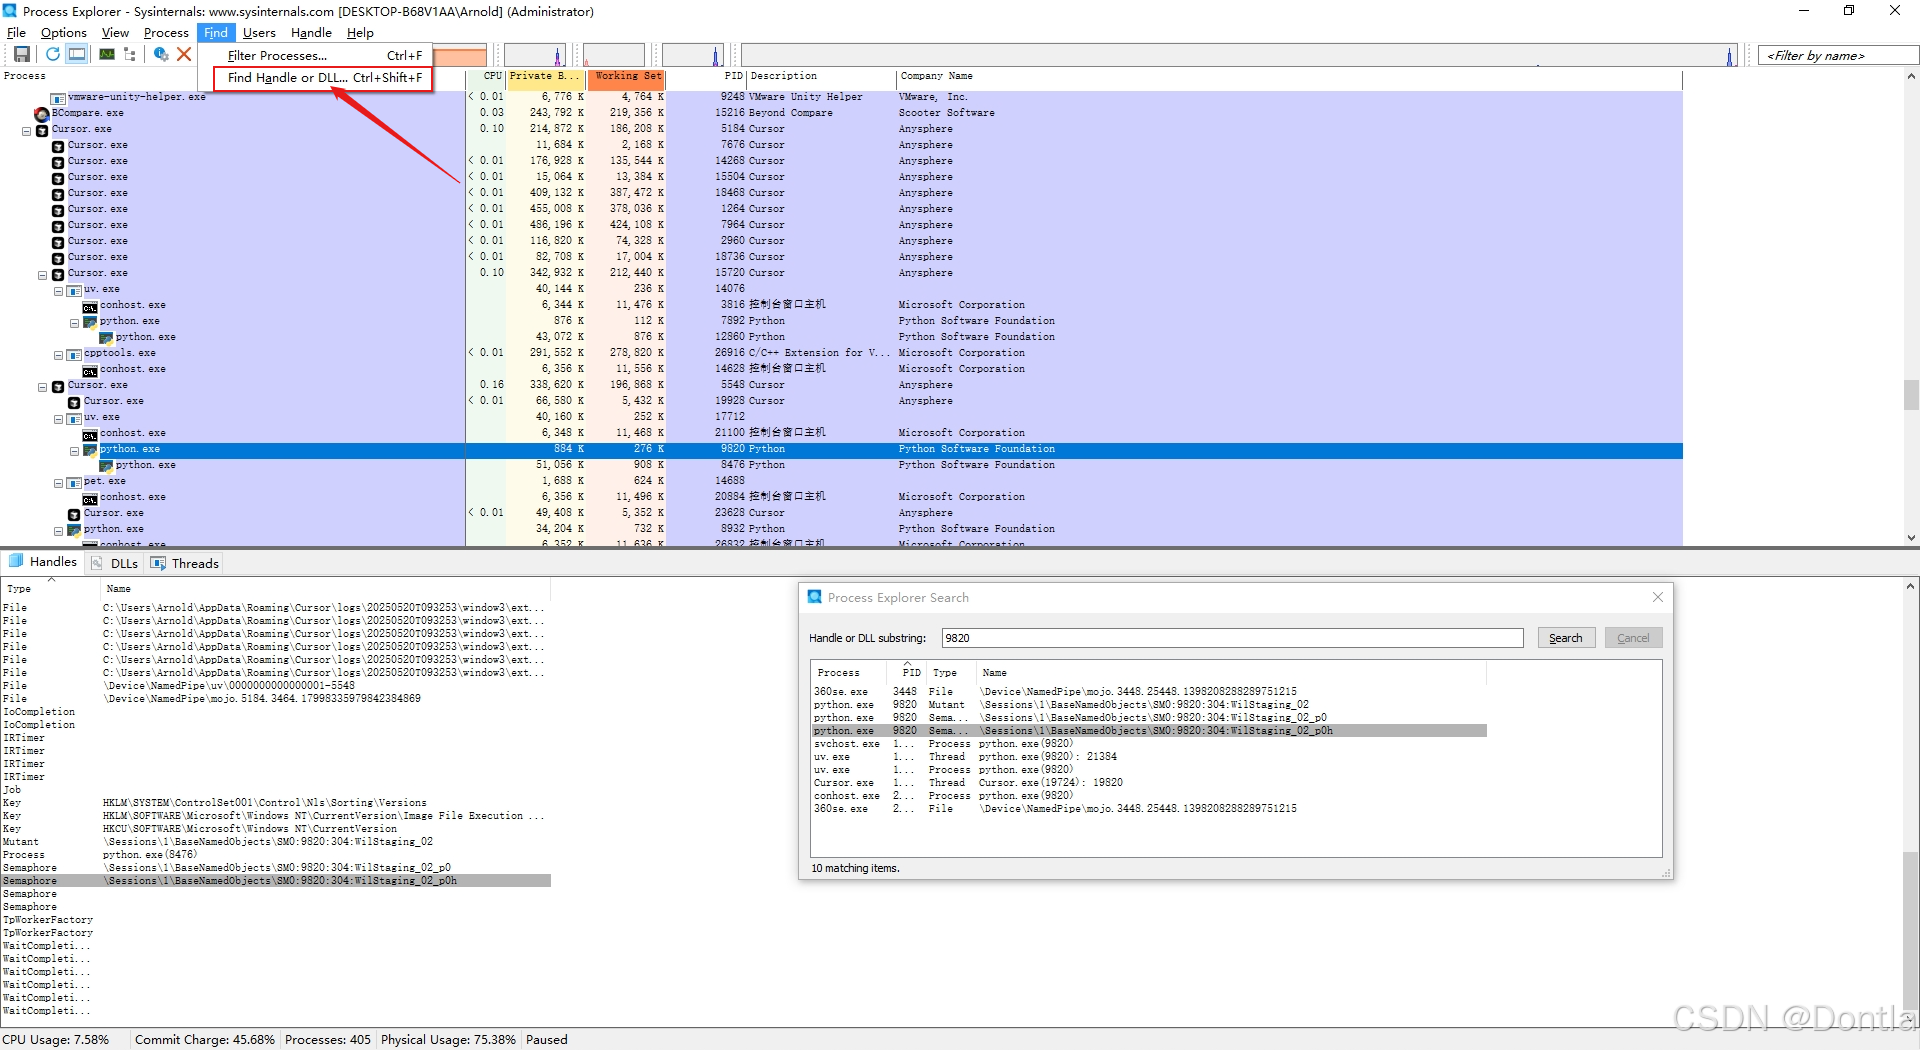Open the process Properties info-gear icon
Viewport: 1920px width, 1050px height.
pyautogui.click(x=160, y=54)
